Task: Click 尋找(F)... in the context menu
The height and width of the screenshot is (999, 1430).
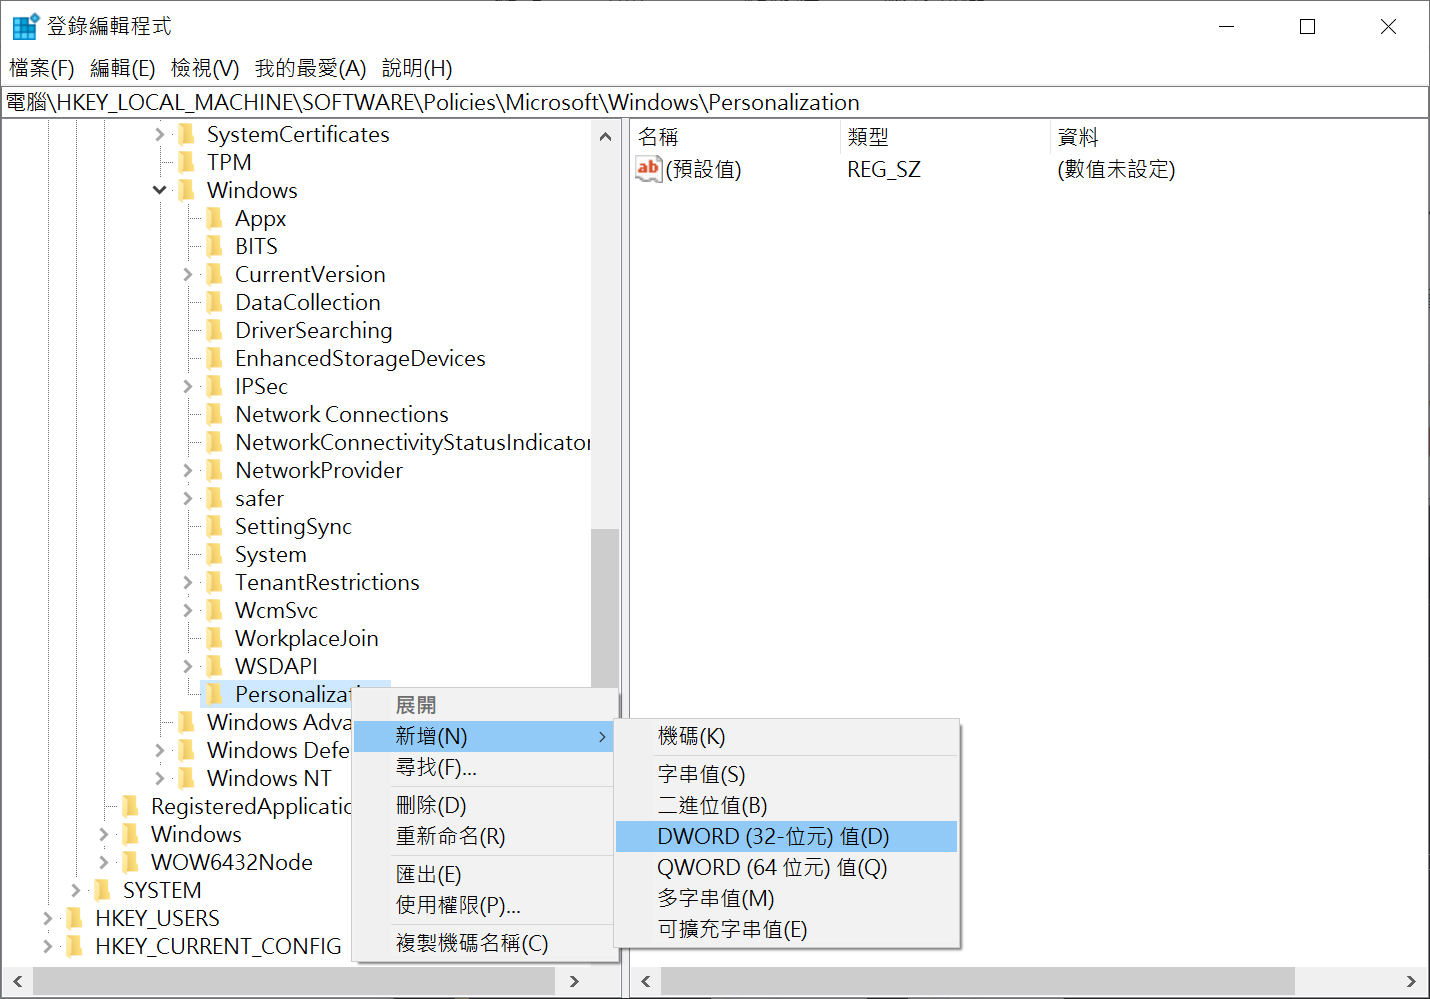Action: tap(484, 768)
